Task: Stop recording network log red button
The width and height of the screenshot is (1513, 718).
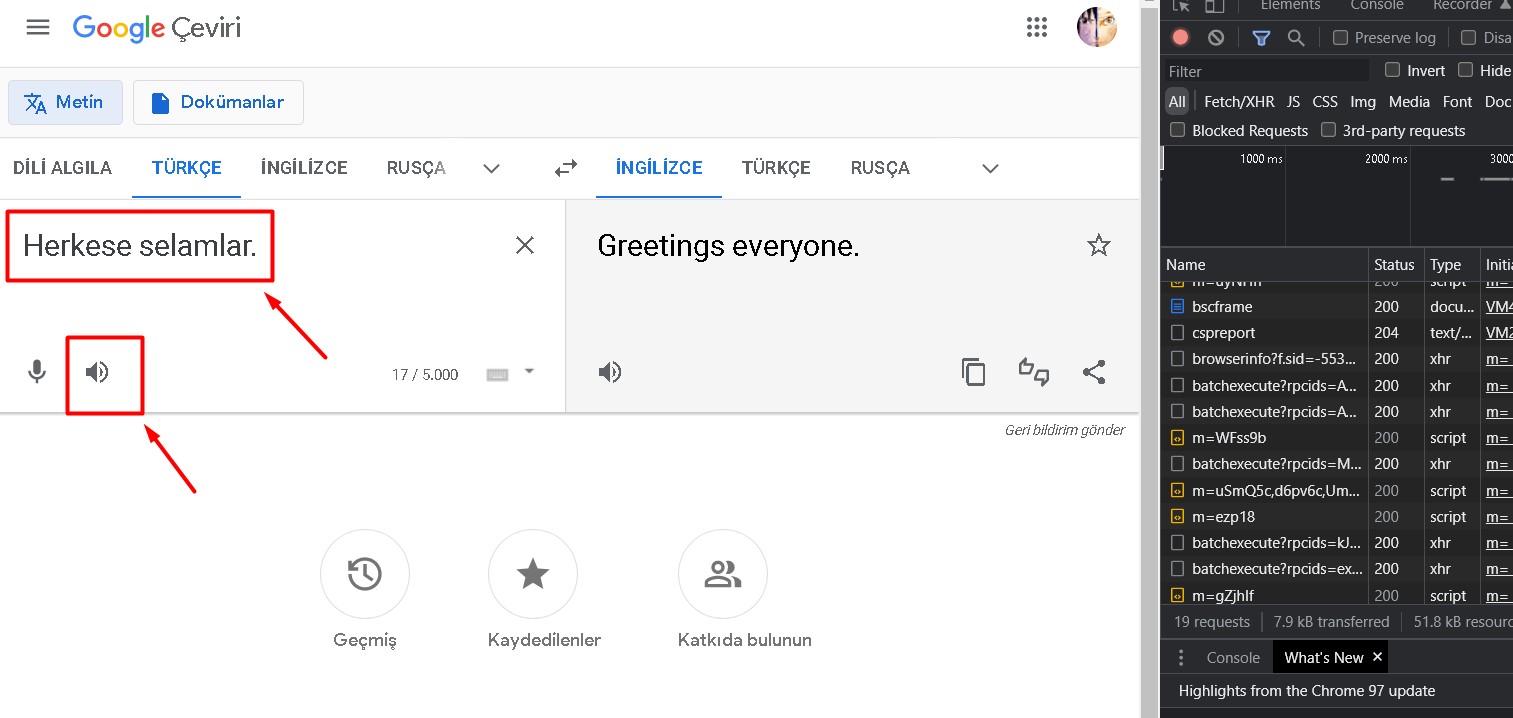Action: [1181, 37]
